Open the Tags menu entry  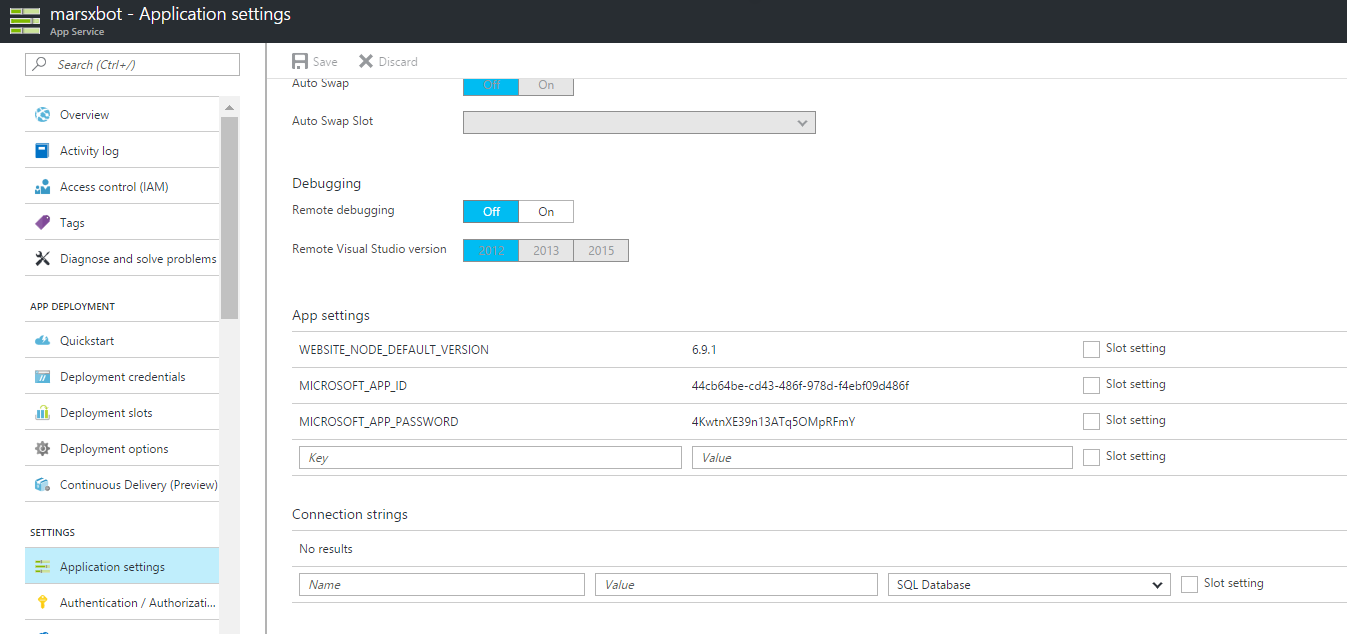pyautogui.click(x=122, y=223)
